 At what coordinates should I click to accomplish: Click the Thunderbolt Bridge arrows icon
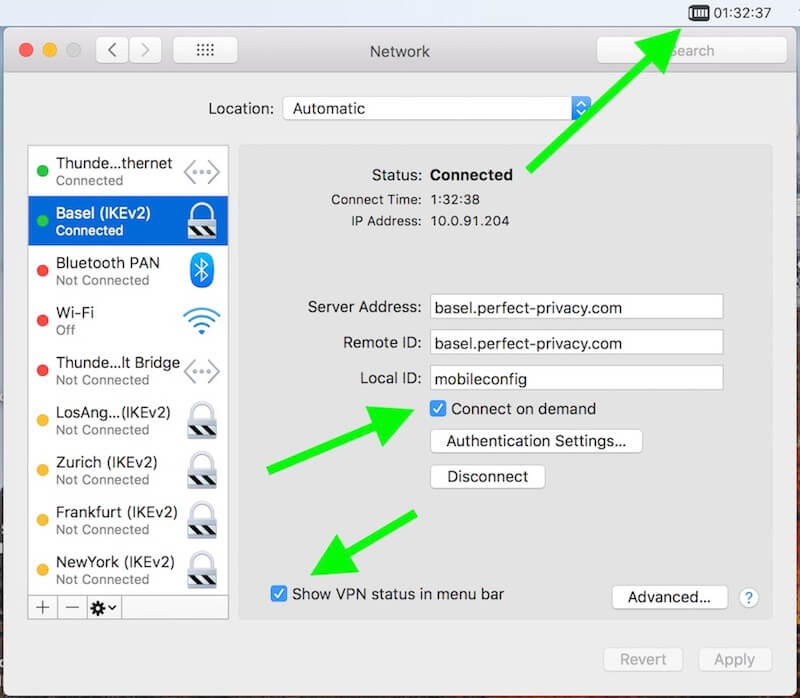pyautogui.click(x=202, y=371)
